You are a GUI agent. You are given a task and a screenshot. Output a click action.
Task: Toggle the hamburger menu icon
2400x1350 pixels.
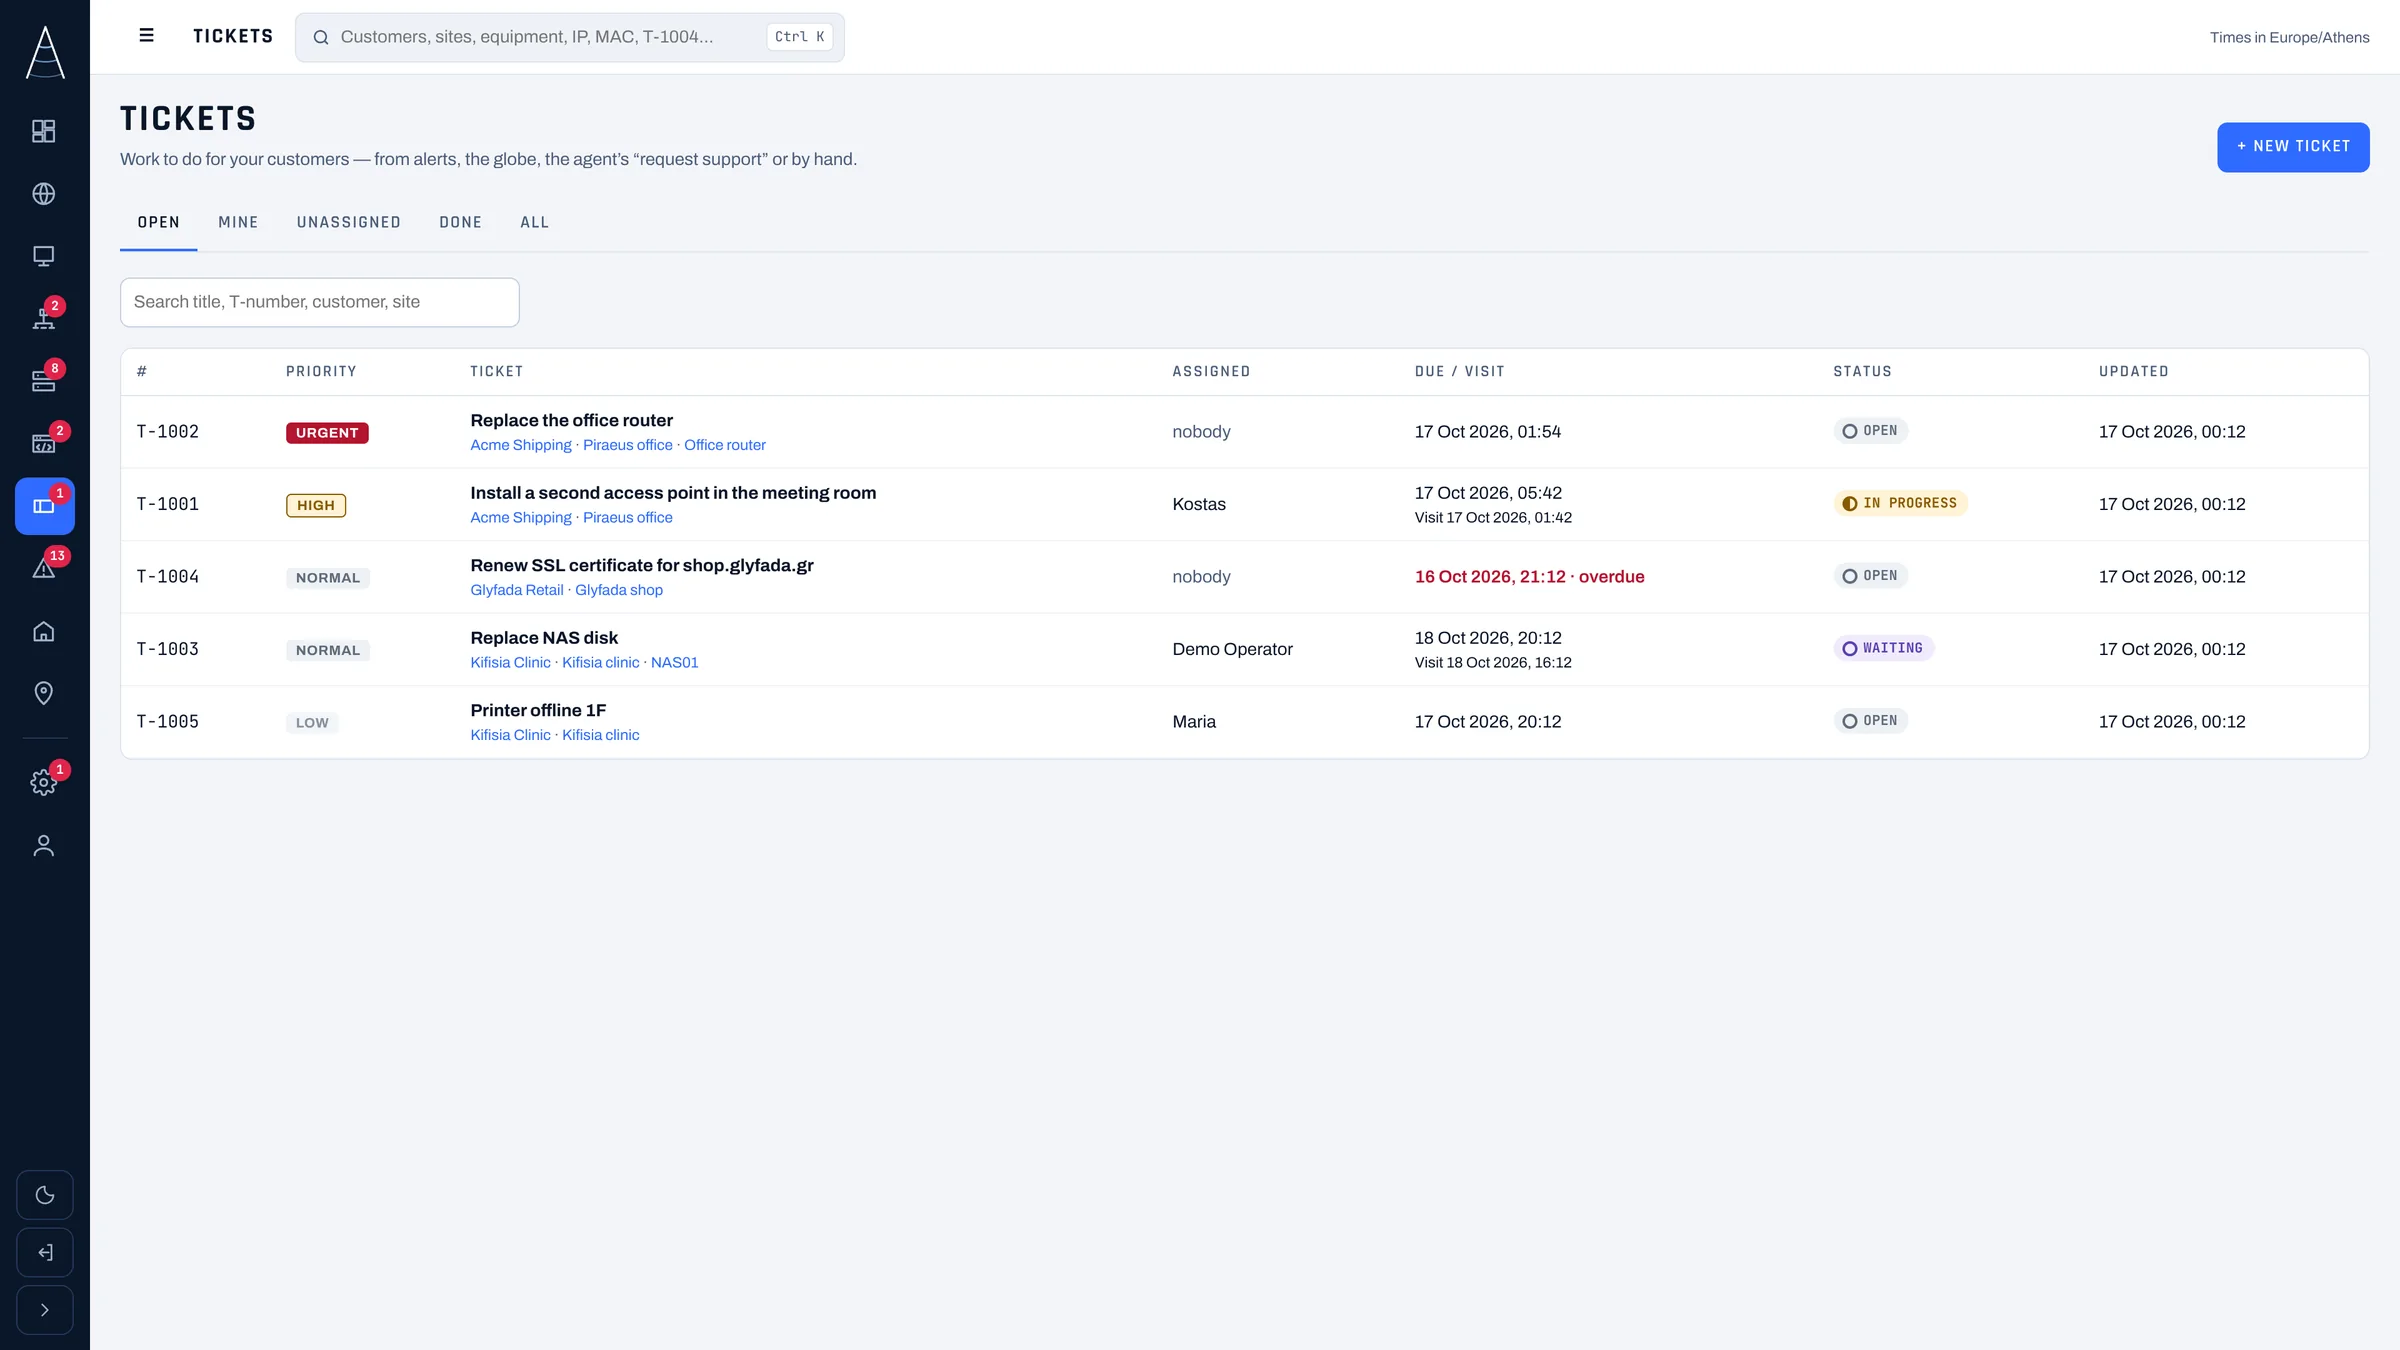point(146,36)
